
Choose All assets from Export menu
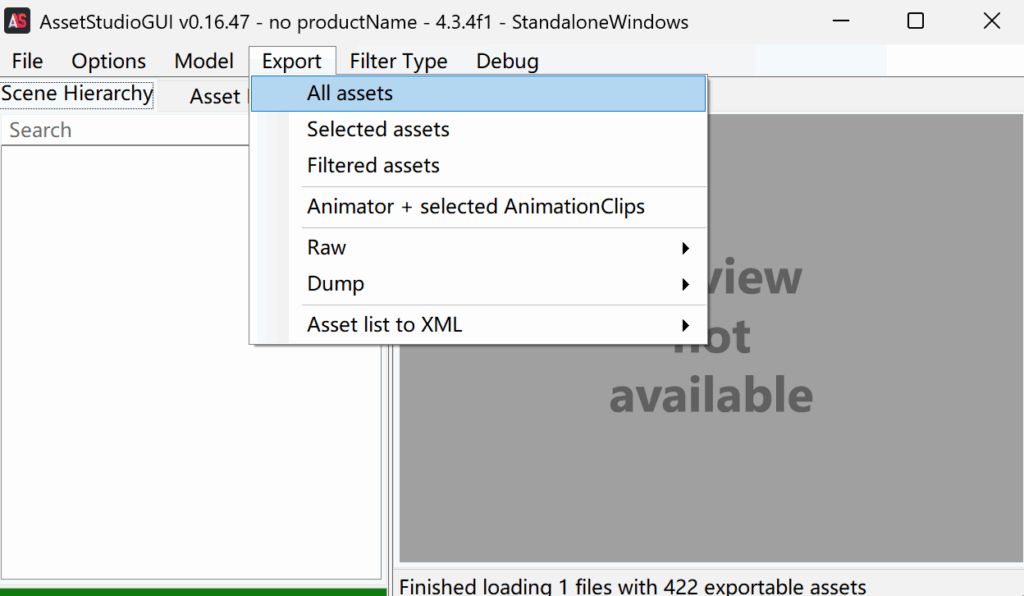coord(350,94)
